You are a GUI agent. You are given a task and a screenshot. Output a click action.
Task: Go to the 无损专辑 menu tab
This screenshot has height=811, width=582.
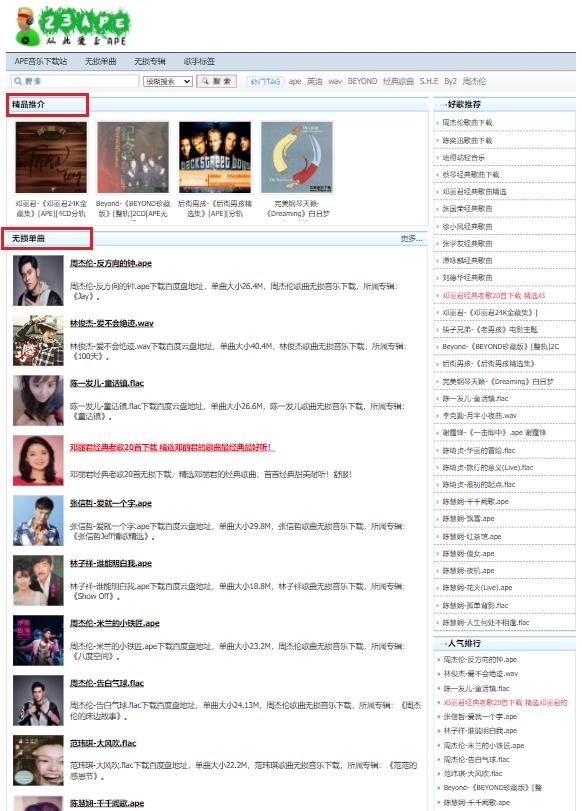[150, 61]
